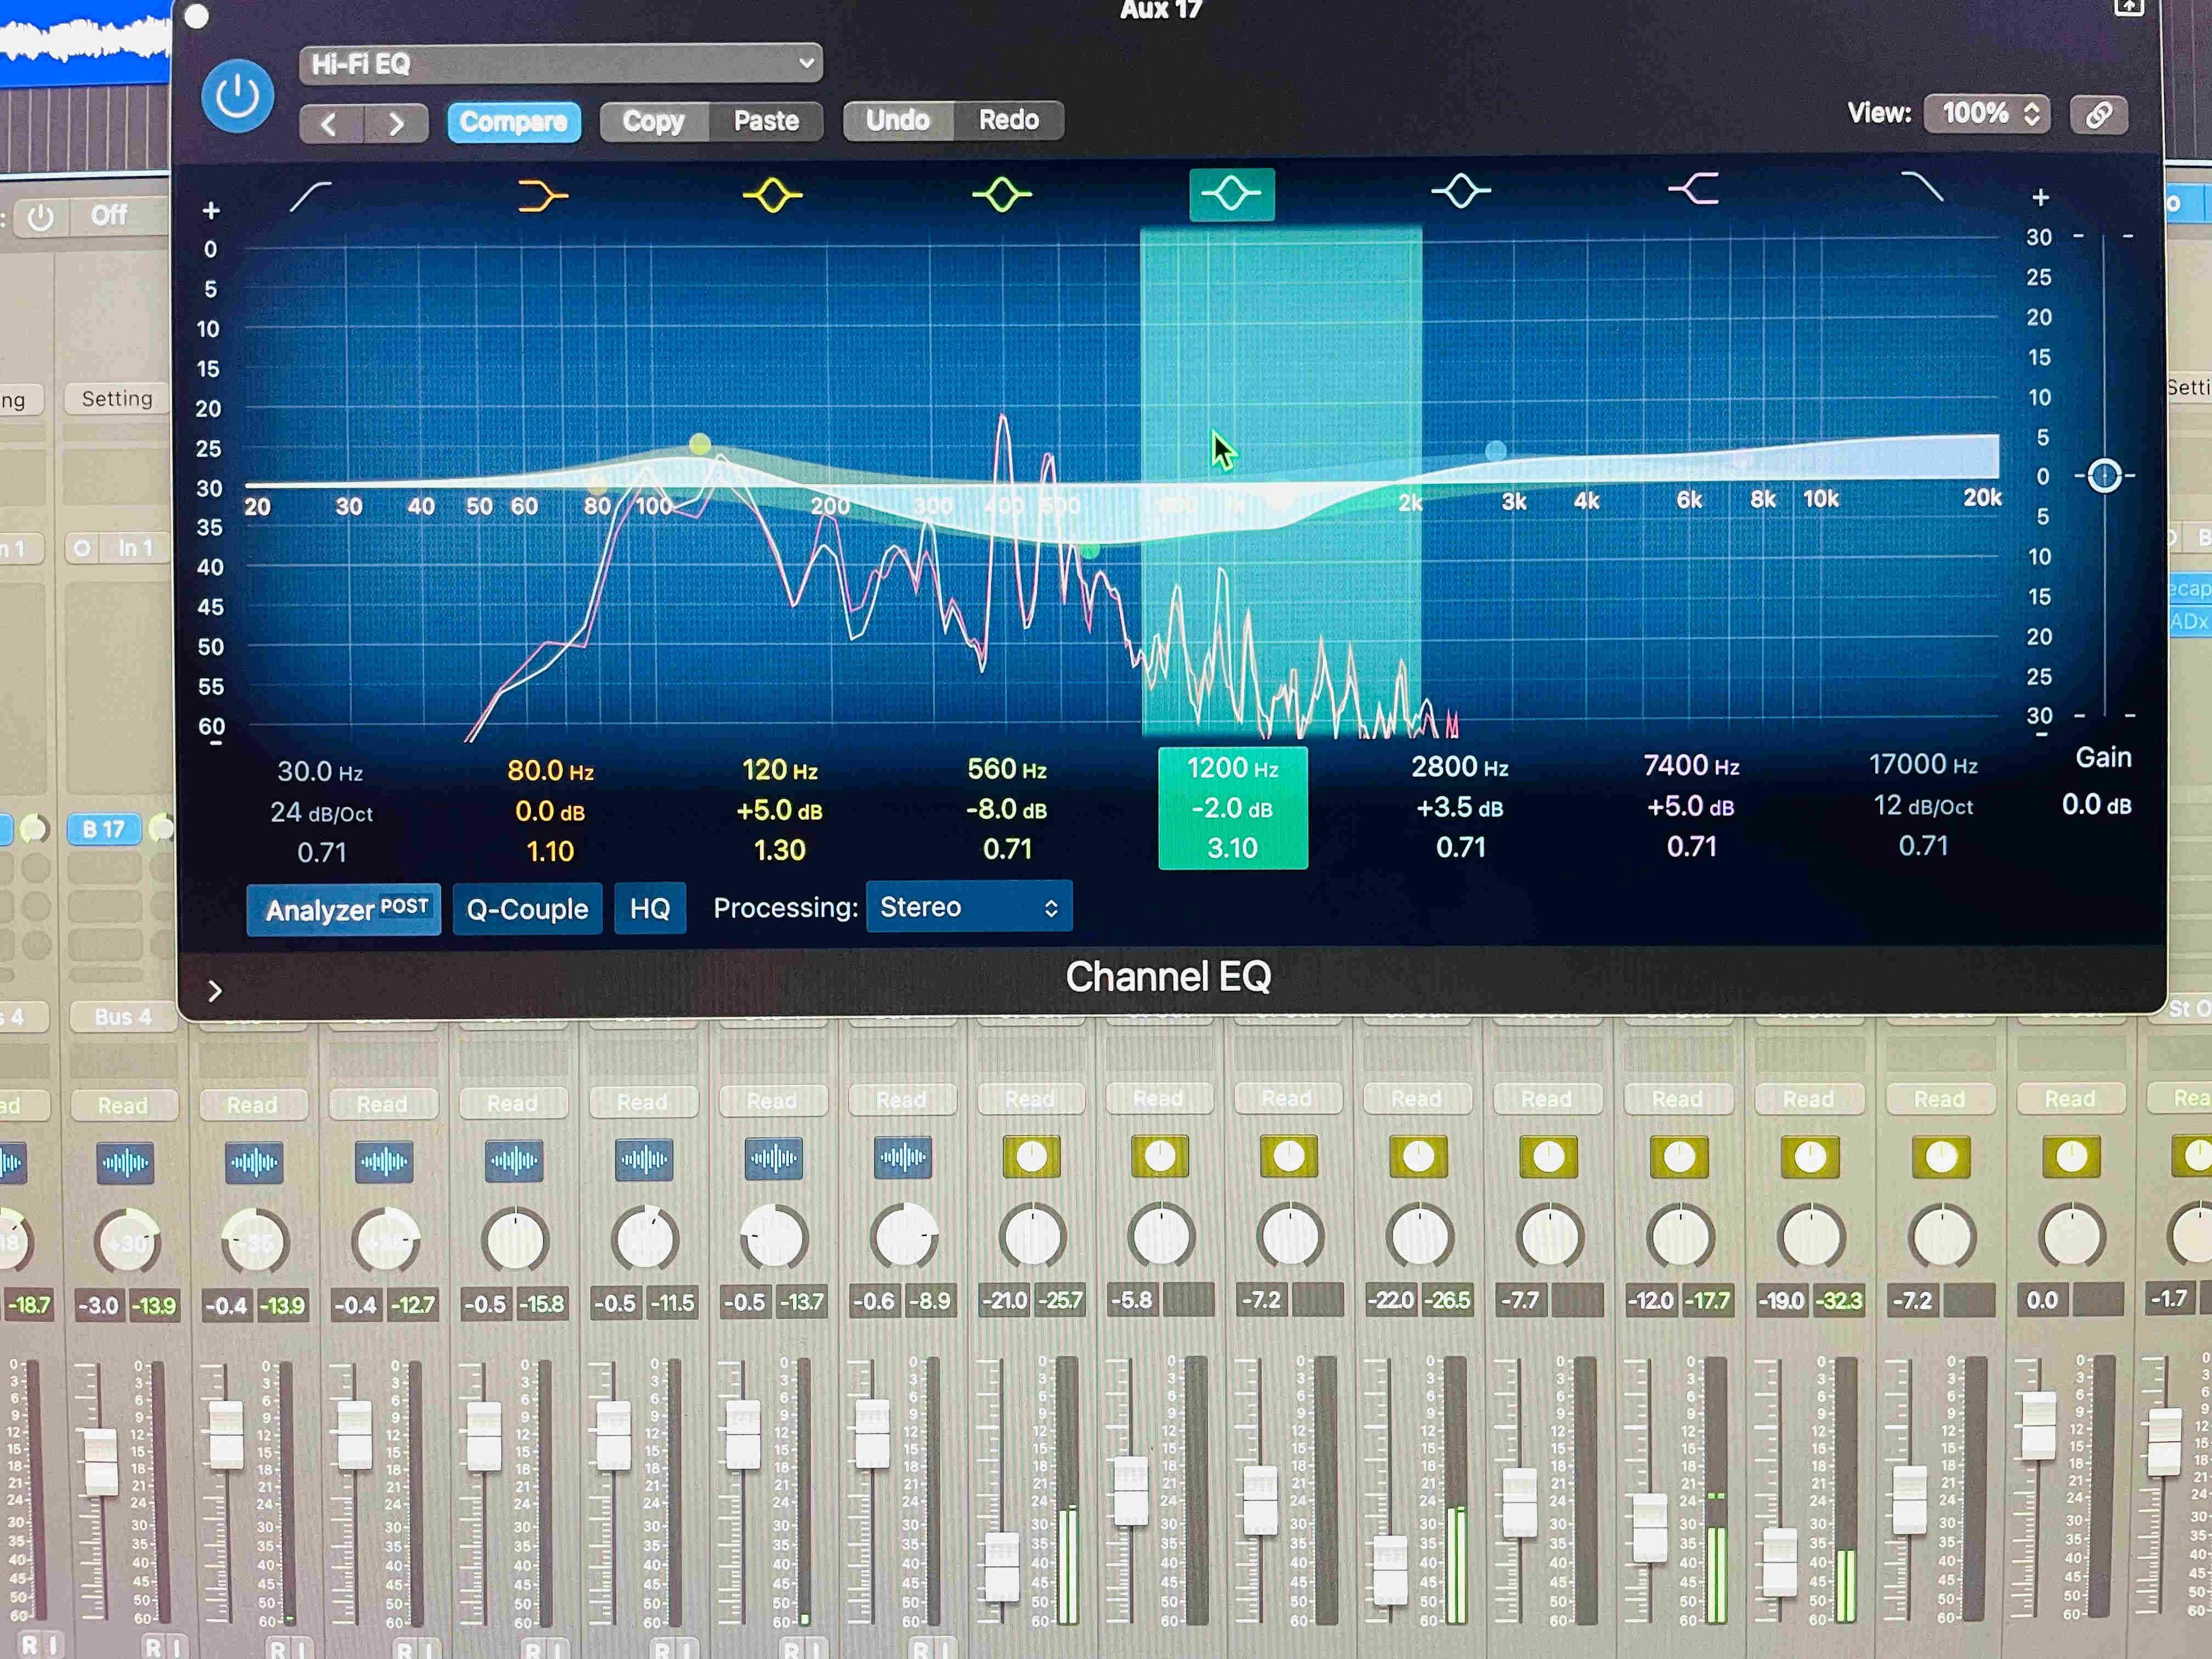Screen dimensions: 2212x1659
Task: Click the -8.0 dB gain value
Action: tap(1006, 809)
